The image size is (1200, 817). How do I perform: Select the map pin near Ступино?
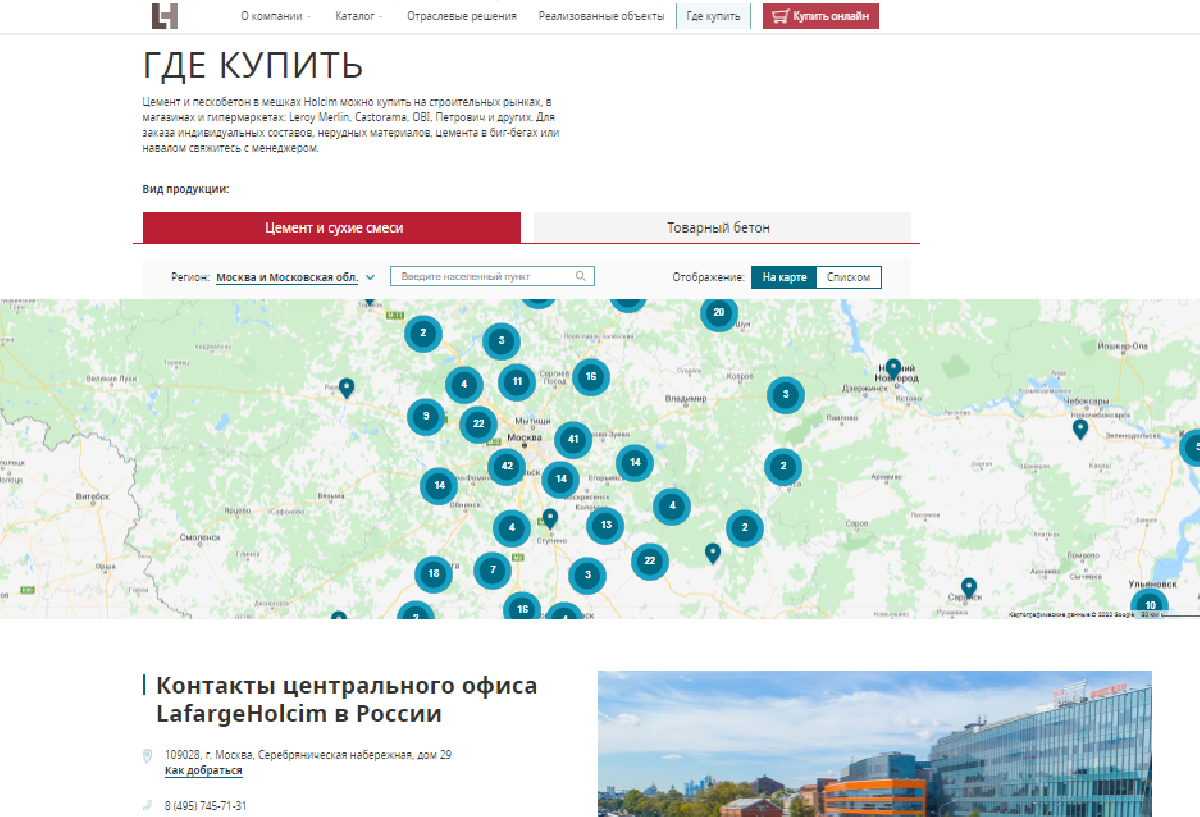point(550,518)
